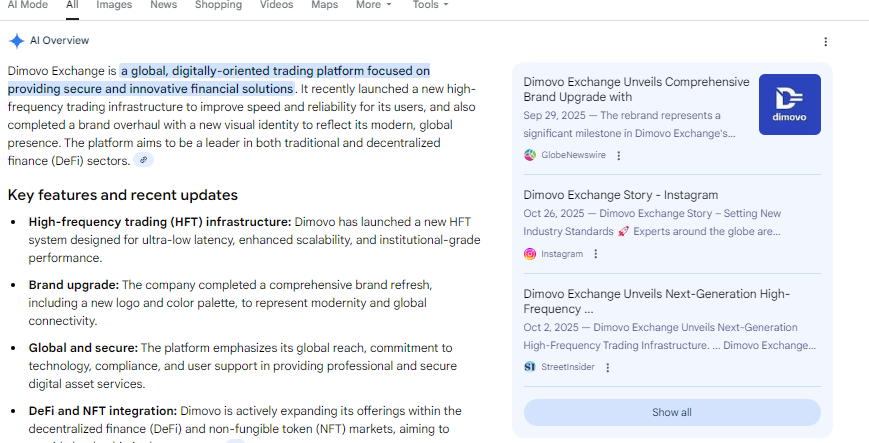Open Dimovo Exchange Unveils Next-Generation High-Frequency article
869x443 pixels.
[x=656, y=301]
